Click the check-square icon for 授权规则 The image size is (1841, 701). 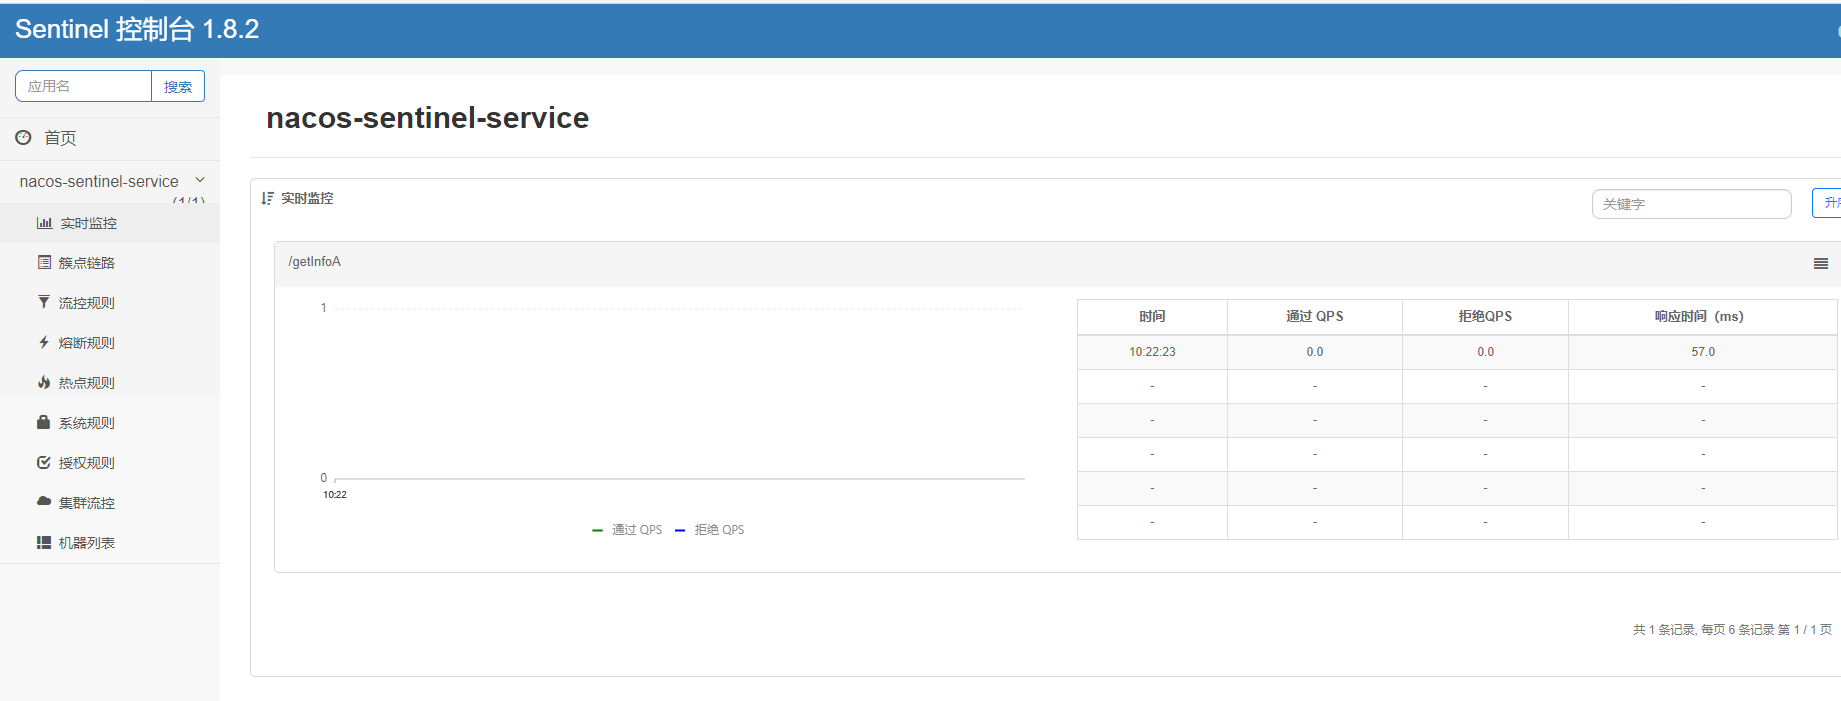pos(44,462)
